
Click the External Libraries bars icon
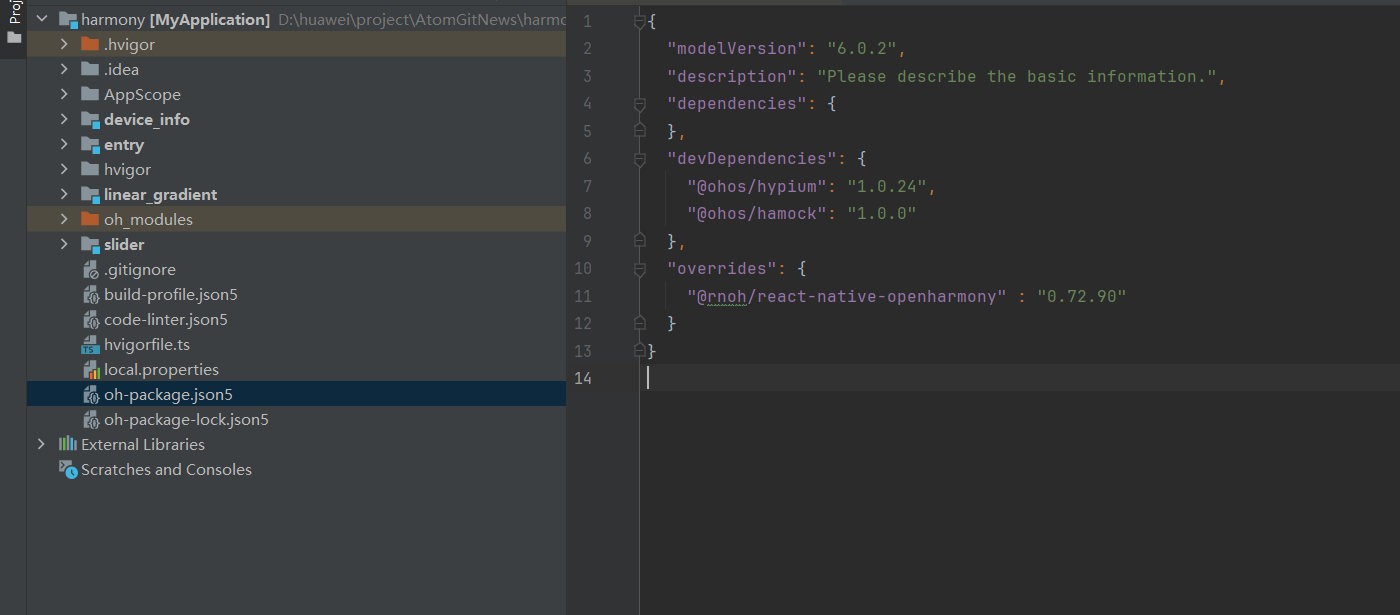click(x=67, y=444)
